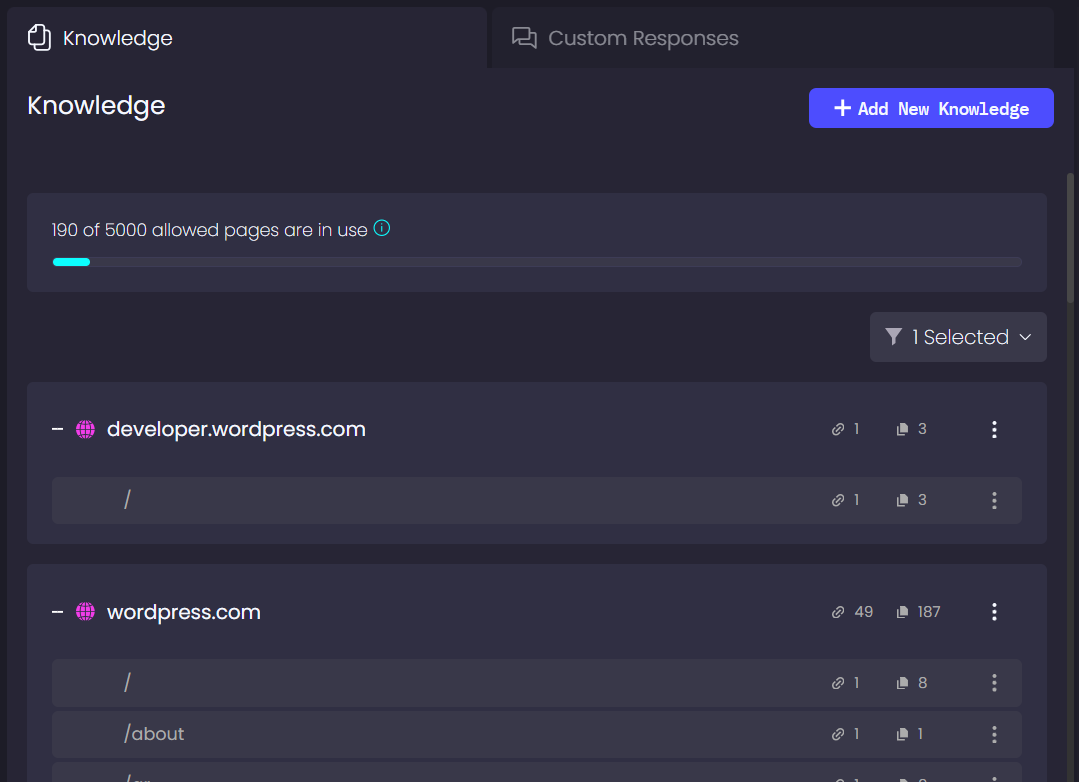Select the /about path row

537,735
